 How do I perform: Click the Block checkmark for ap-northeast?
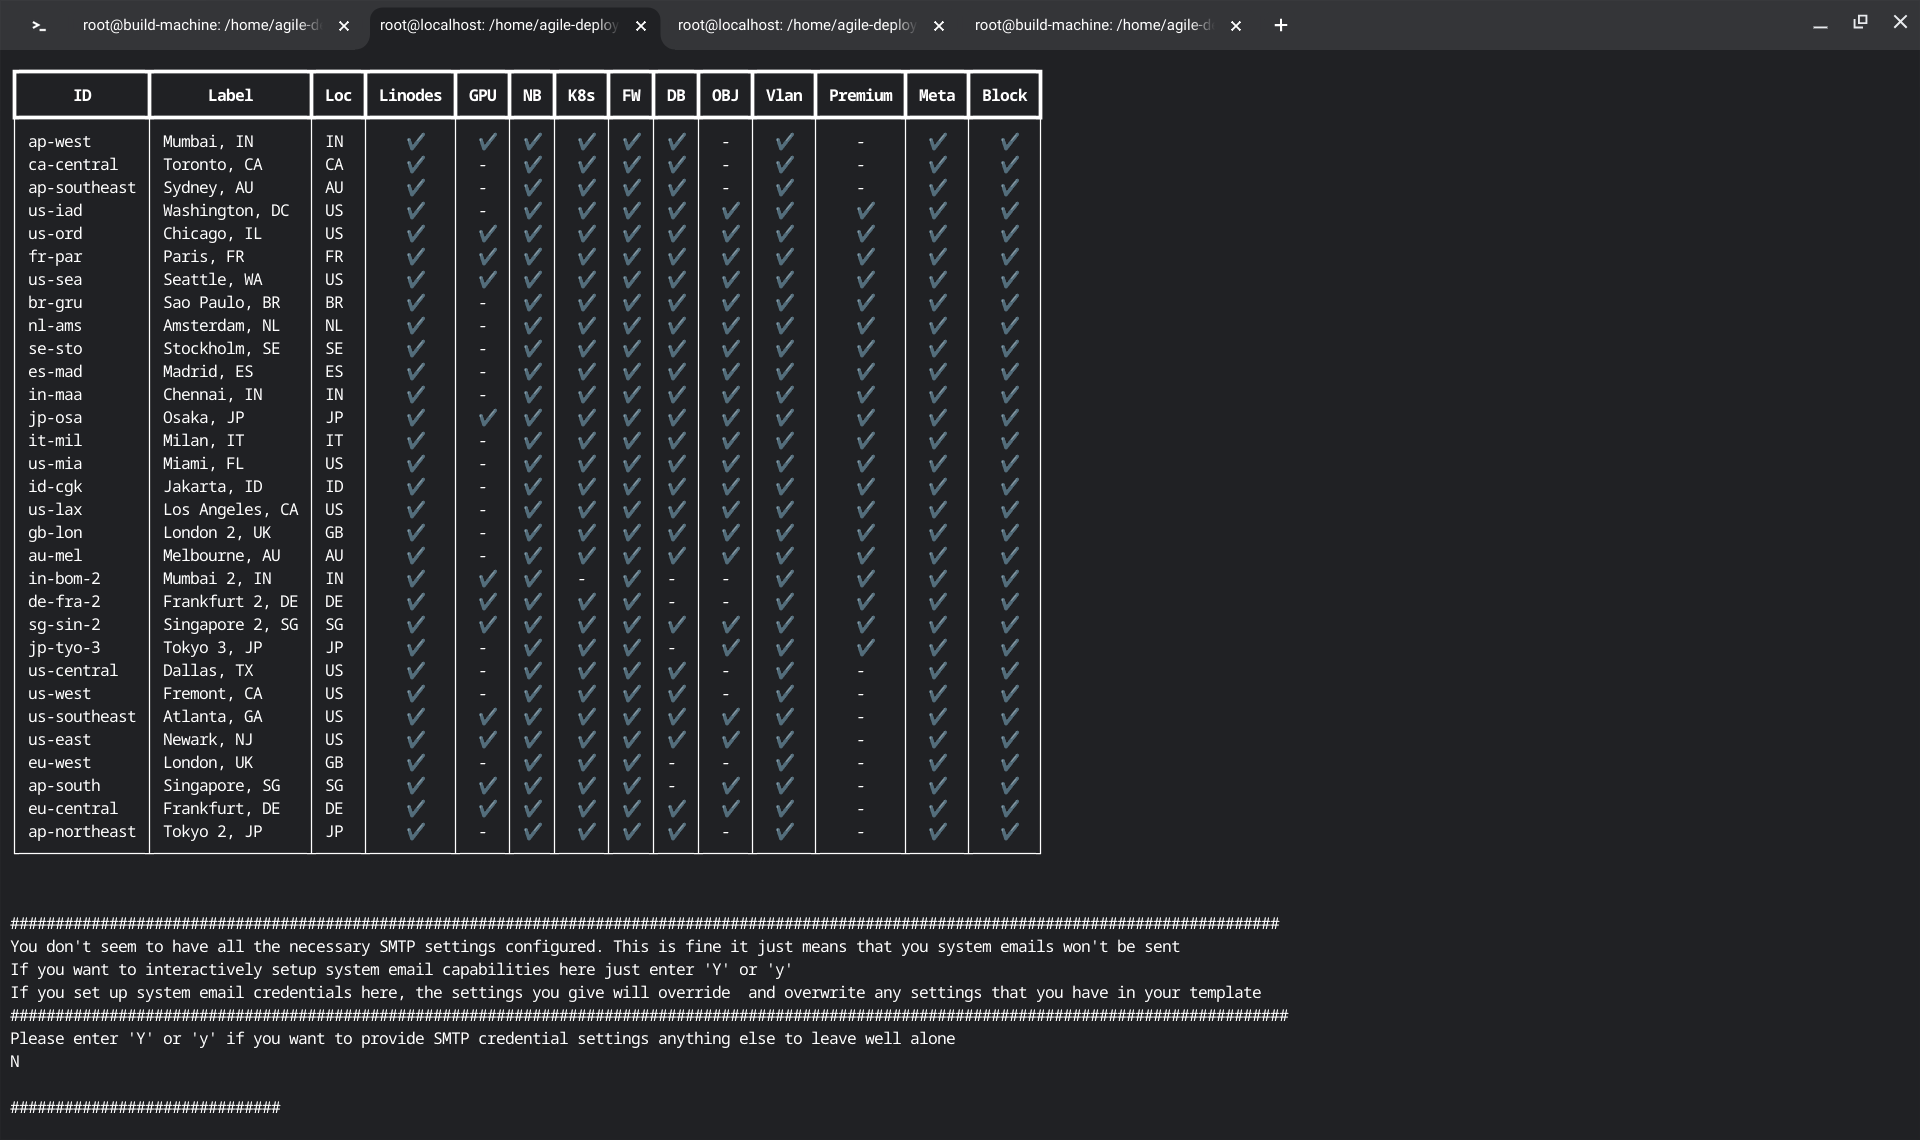pos(1009,832)
